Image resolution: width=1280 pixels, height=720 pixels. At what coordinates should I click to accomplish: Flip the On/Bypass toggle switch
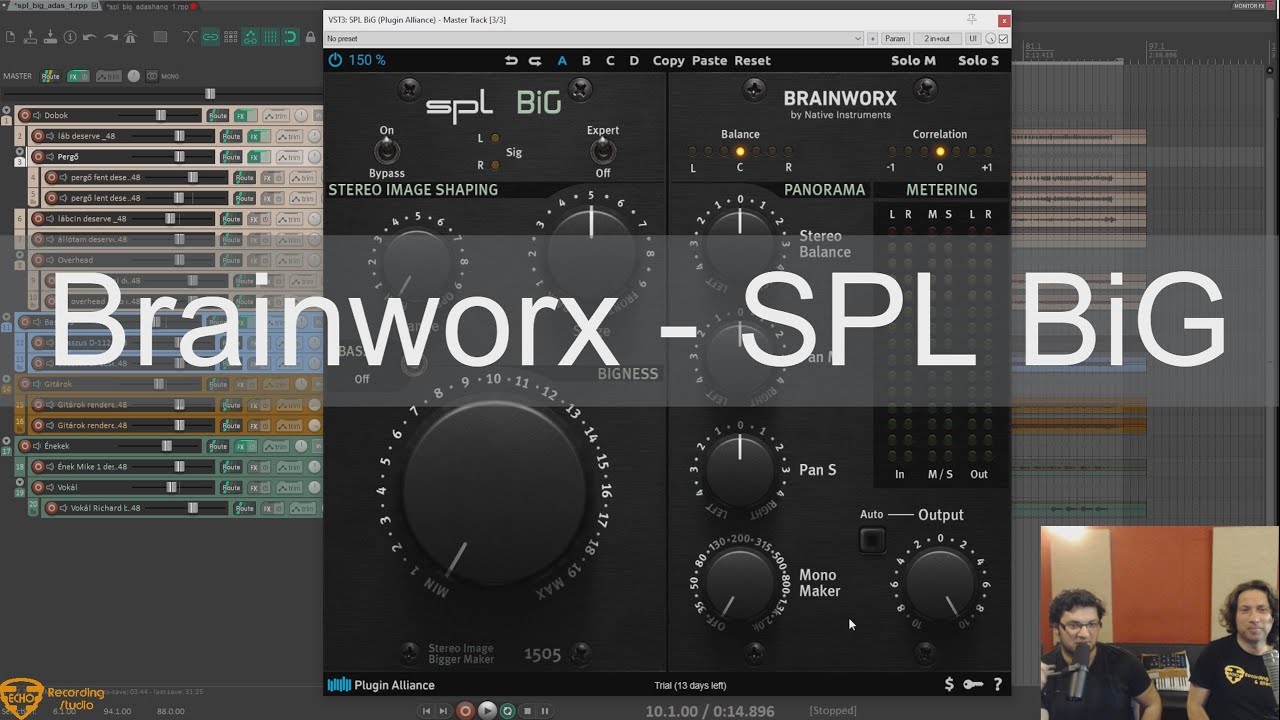click(387, 150)
